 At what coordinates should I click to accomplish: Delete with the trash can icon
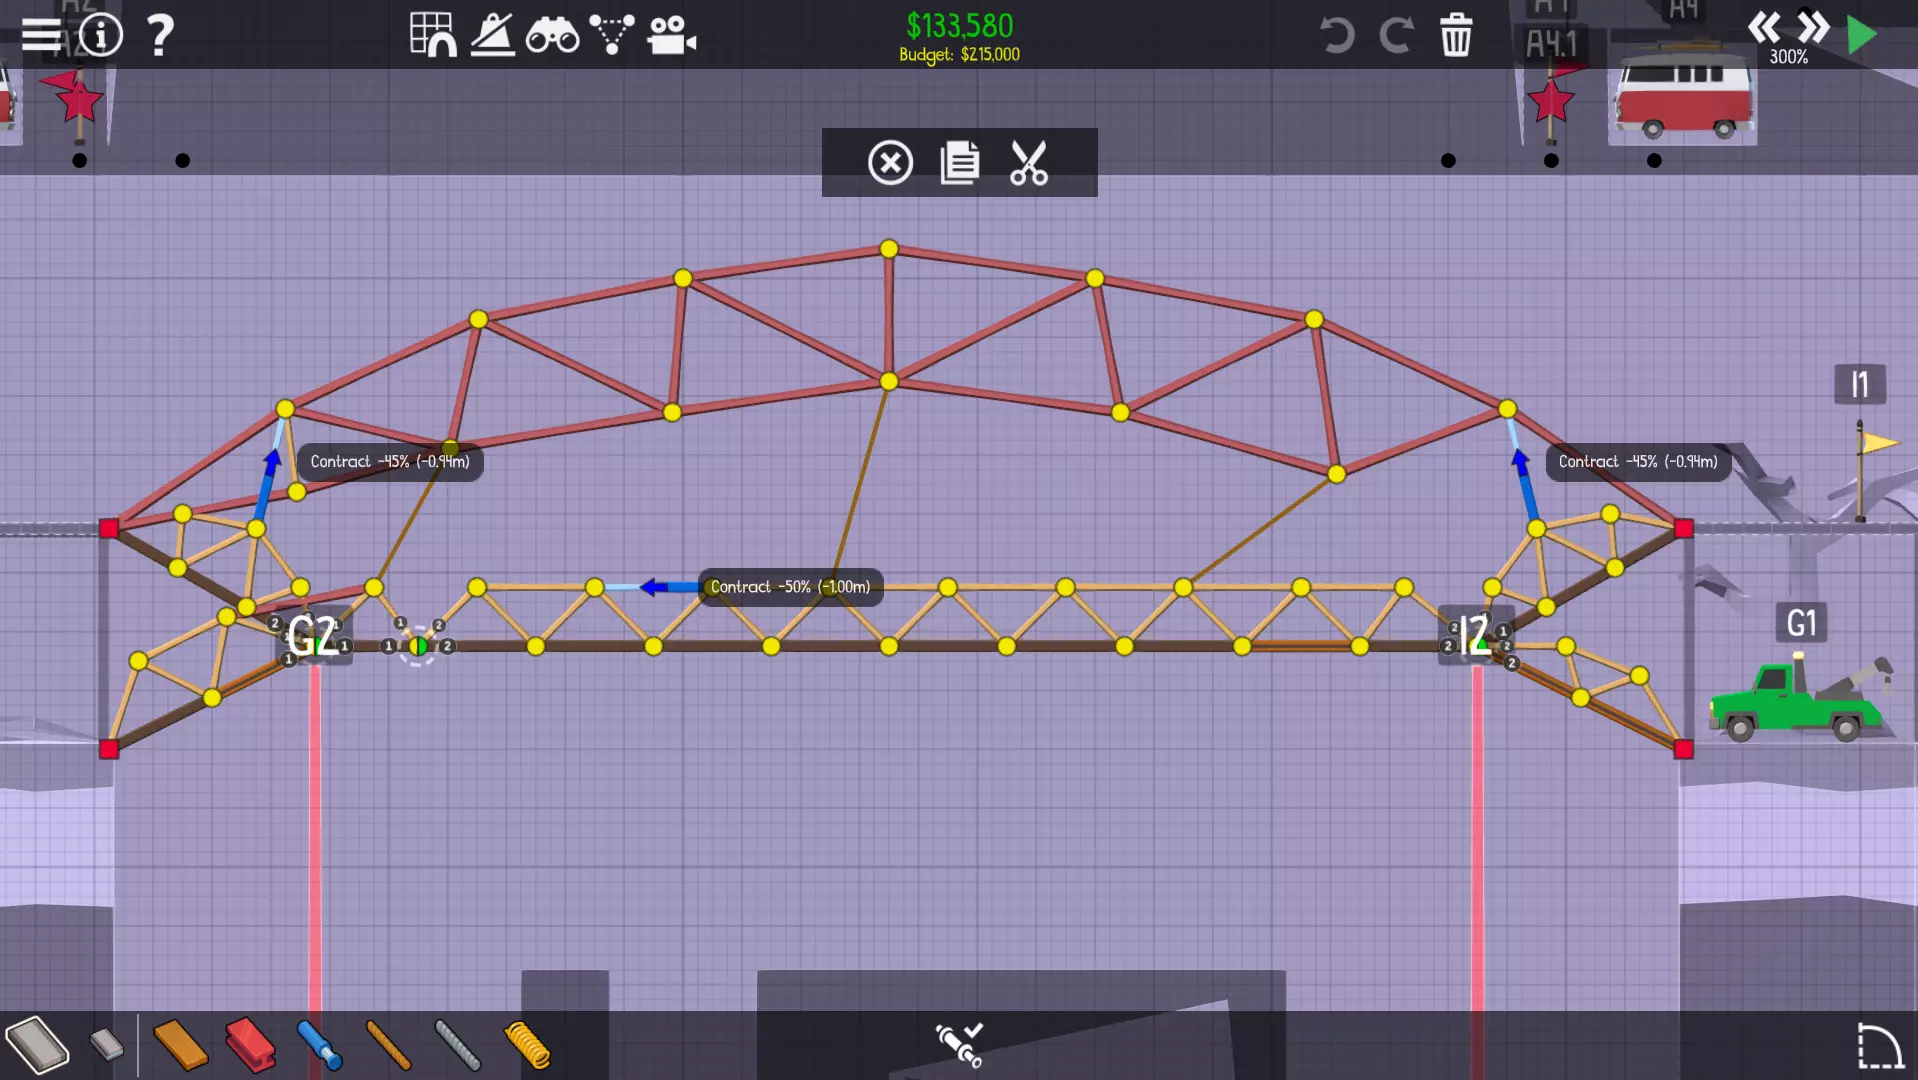pyautogui.click(x=1456, y=35)
